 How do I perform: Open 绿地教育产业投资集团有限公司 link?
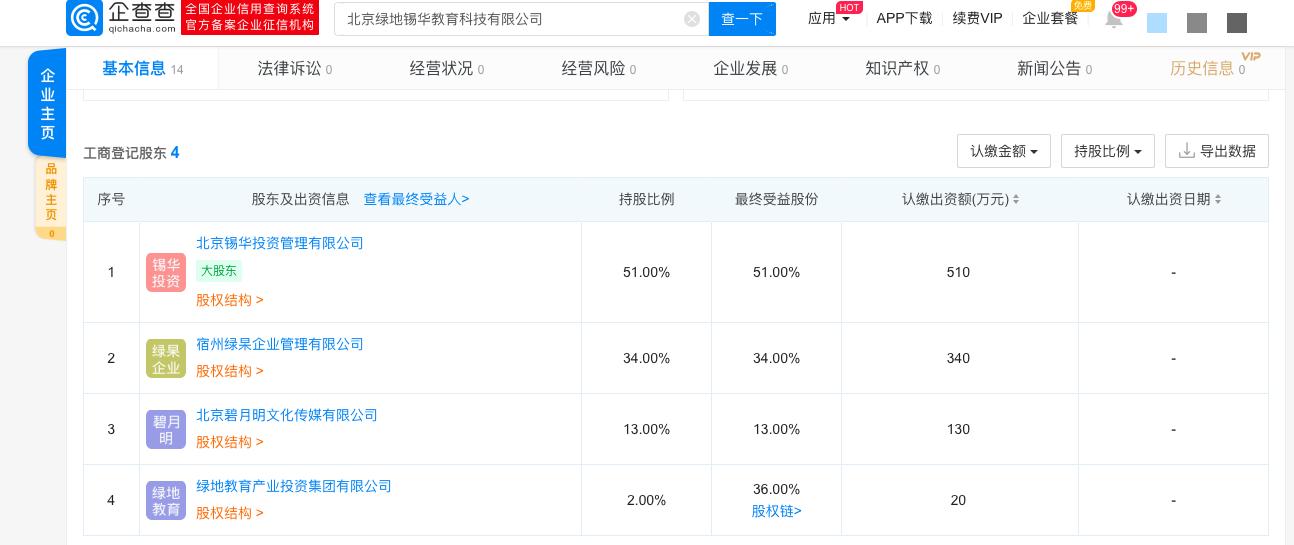294,486
